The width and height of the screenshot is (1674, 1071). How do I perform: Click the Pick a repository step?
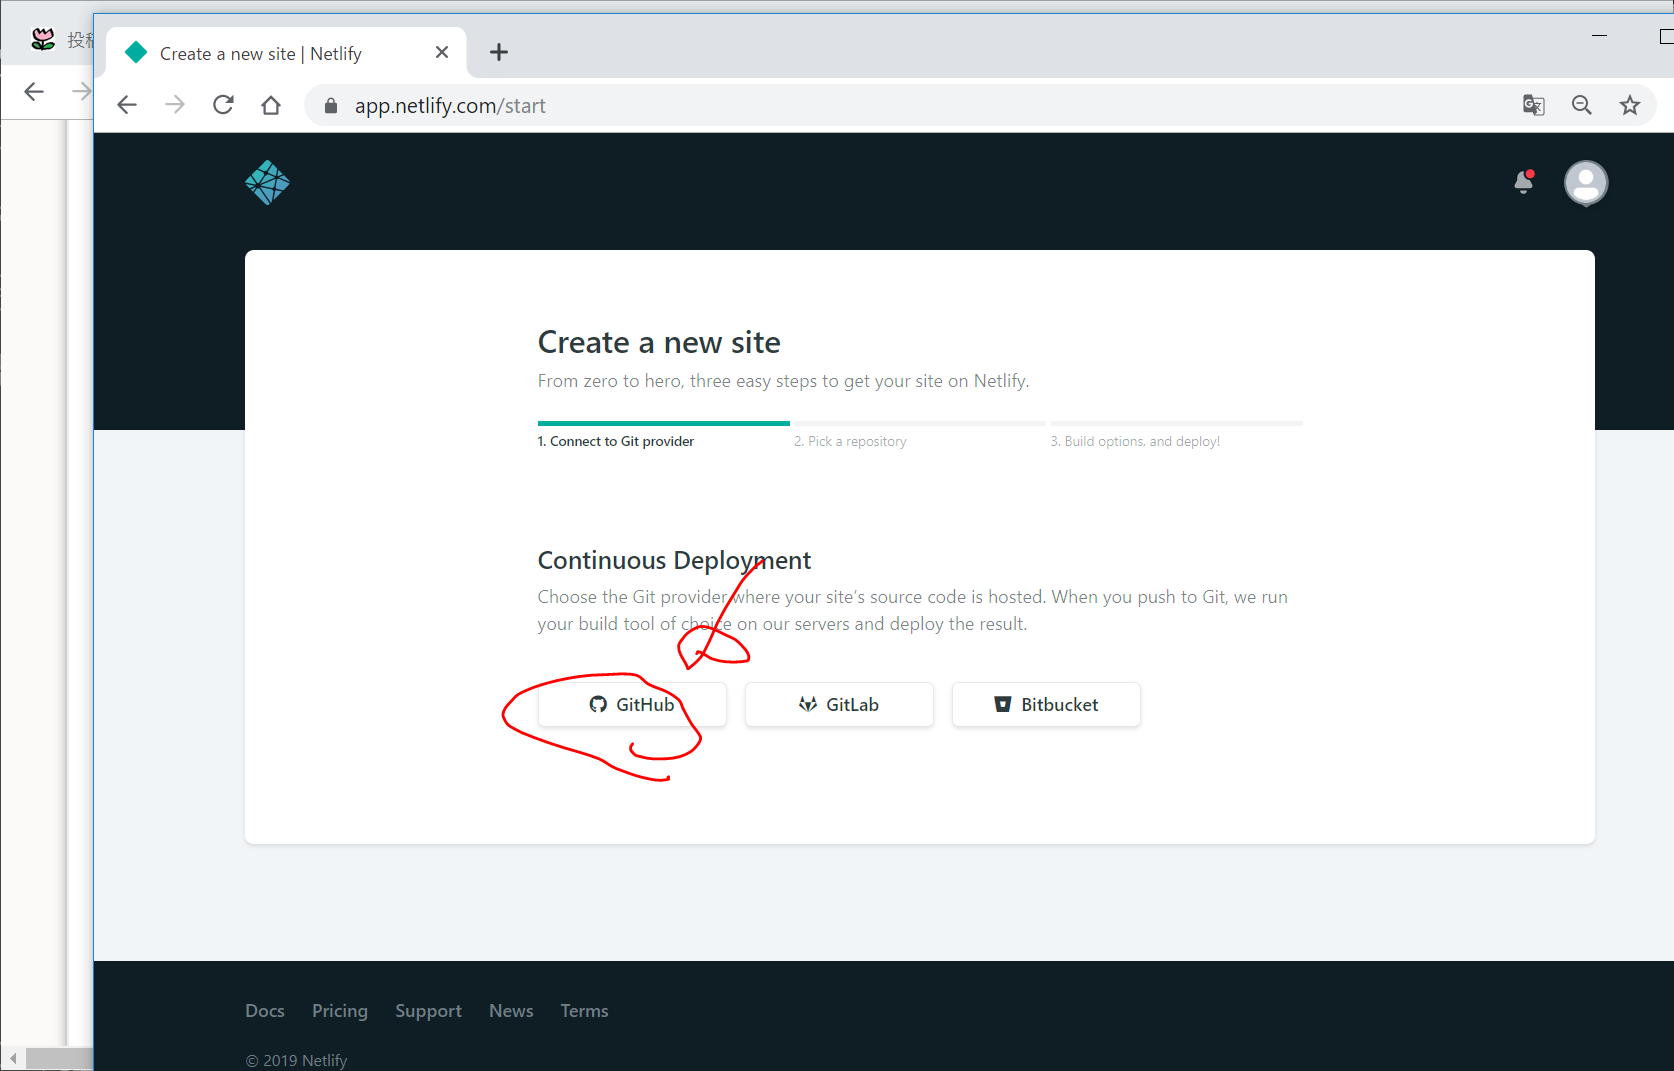850,441
